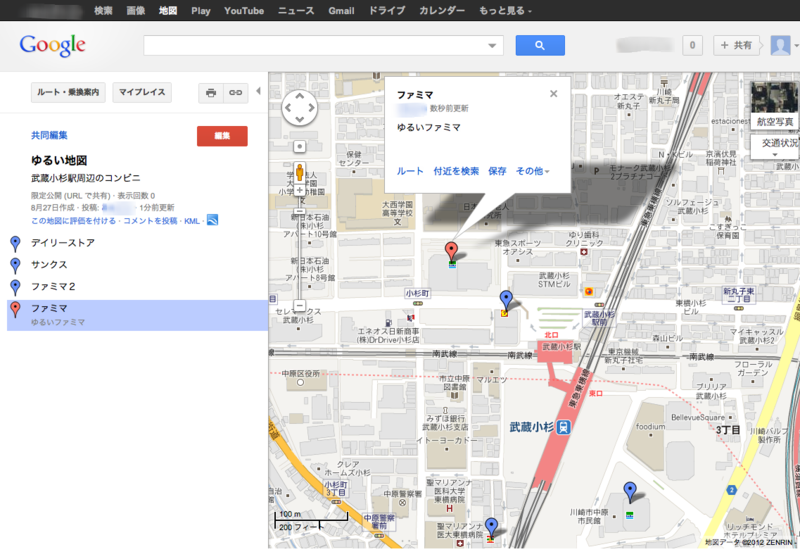The width and height of the screenshot is (800, 559).
Task: Open カレンダー in the top navigation bar
Action: 442,10
